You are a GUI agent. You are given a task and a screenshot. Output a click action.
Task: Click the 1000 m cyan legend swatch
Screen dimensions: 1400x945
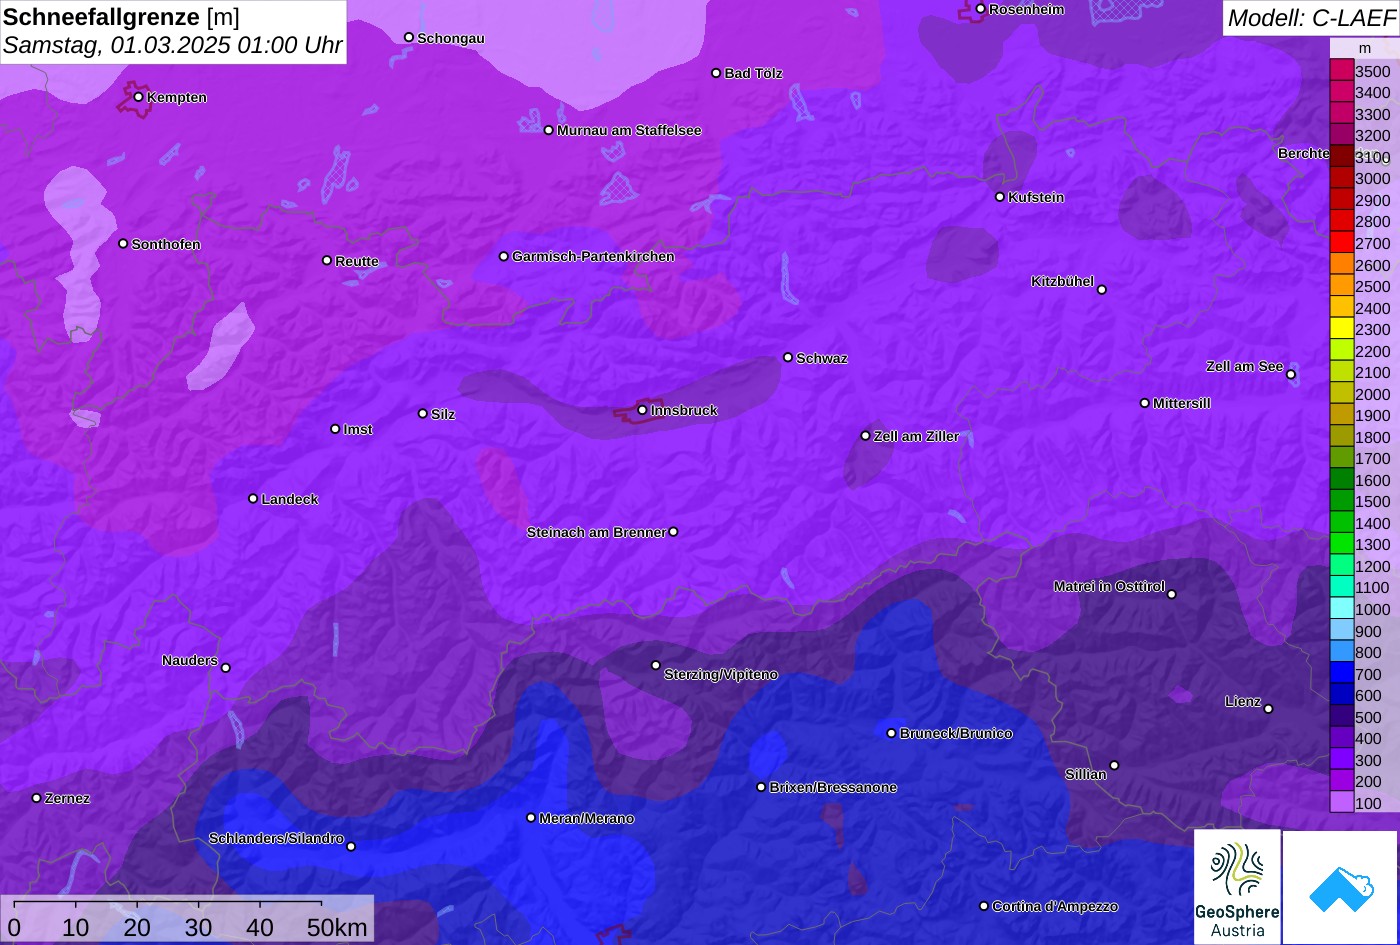pyautogui.click(x=1341, y=609)
